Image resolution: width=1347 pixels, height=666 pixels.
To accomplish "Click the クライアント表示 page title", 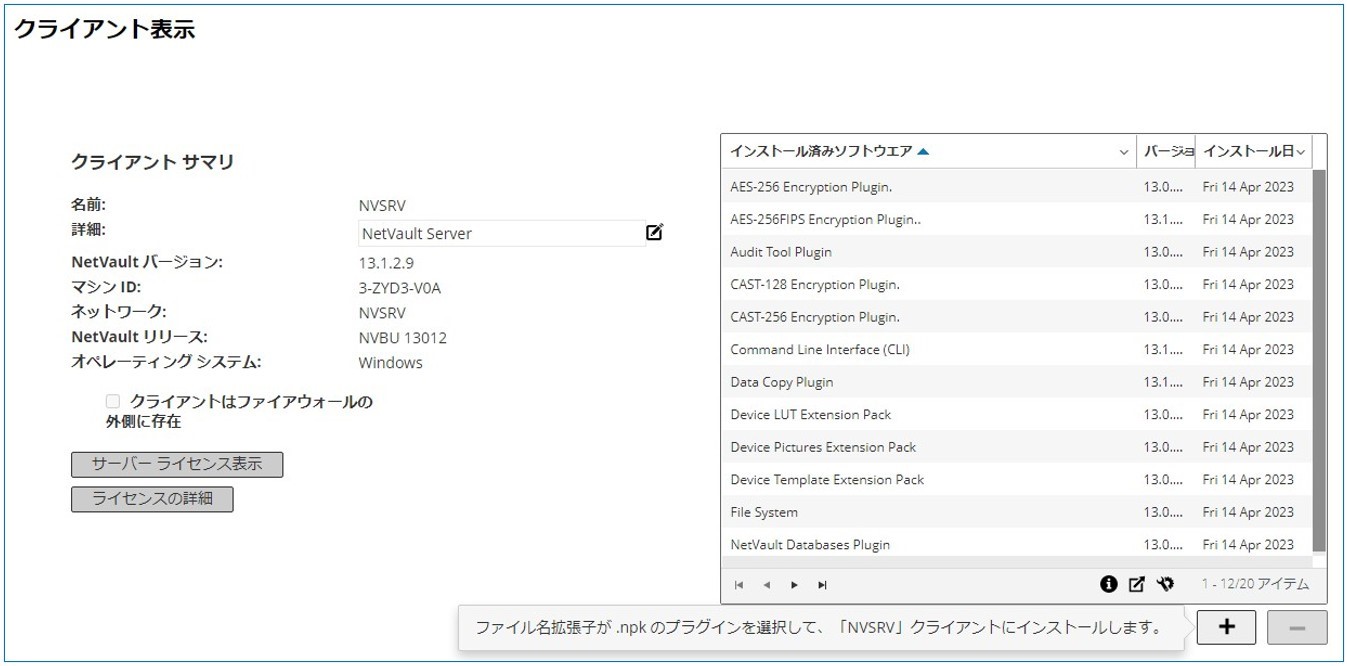I will (104, 30).
